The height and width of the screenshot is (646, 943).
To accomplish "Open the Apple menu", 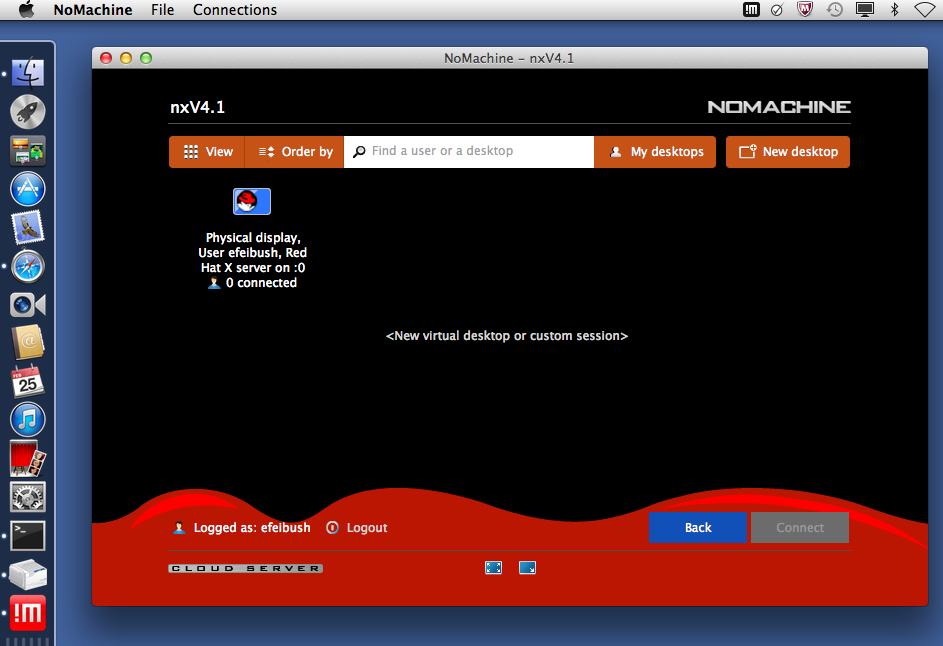I will coord(26,10).
